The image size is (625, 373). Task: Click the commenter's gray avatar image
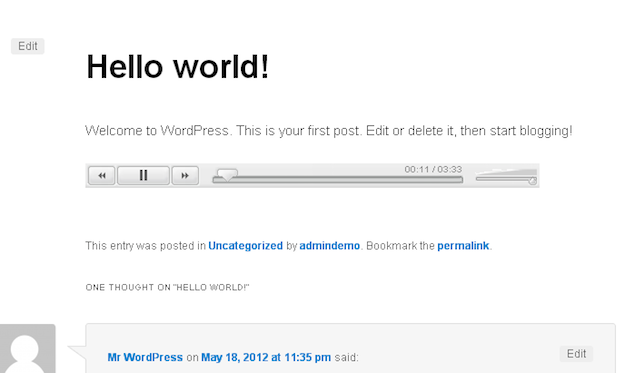[28, 348]
